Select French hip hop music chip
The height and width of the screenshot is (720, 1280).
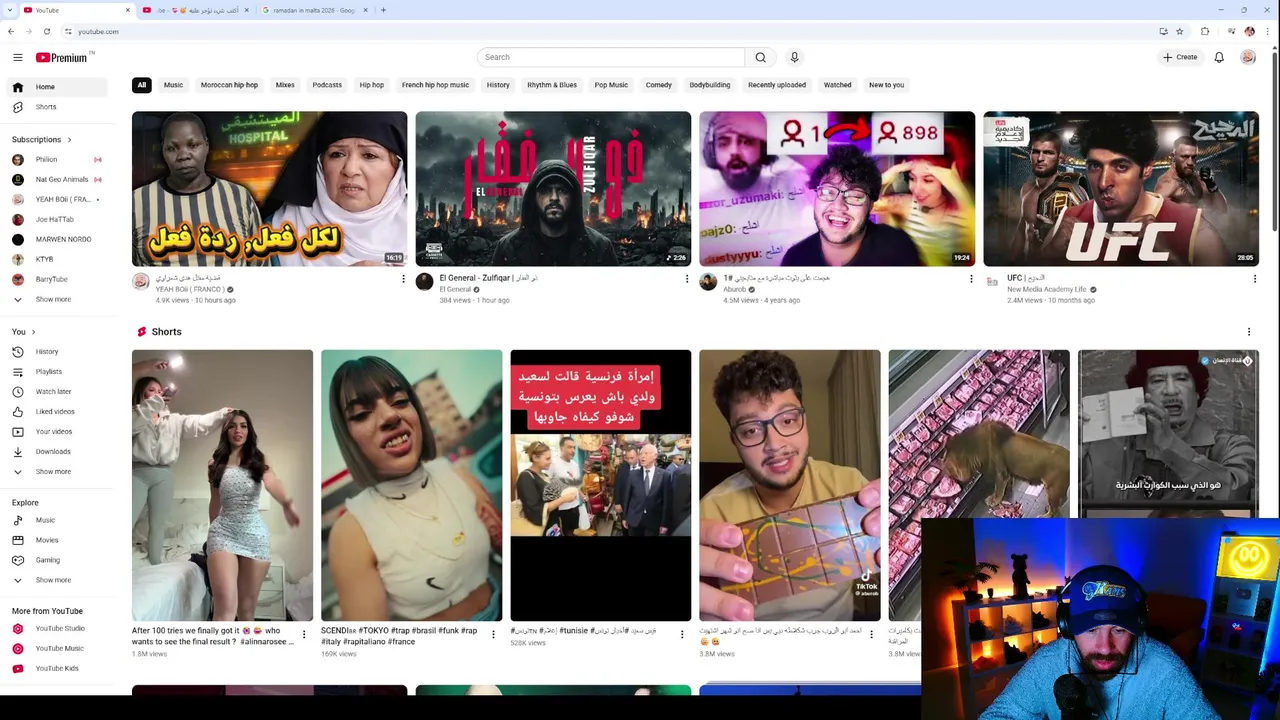pos(435,85)
